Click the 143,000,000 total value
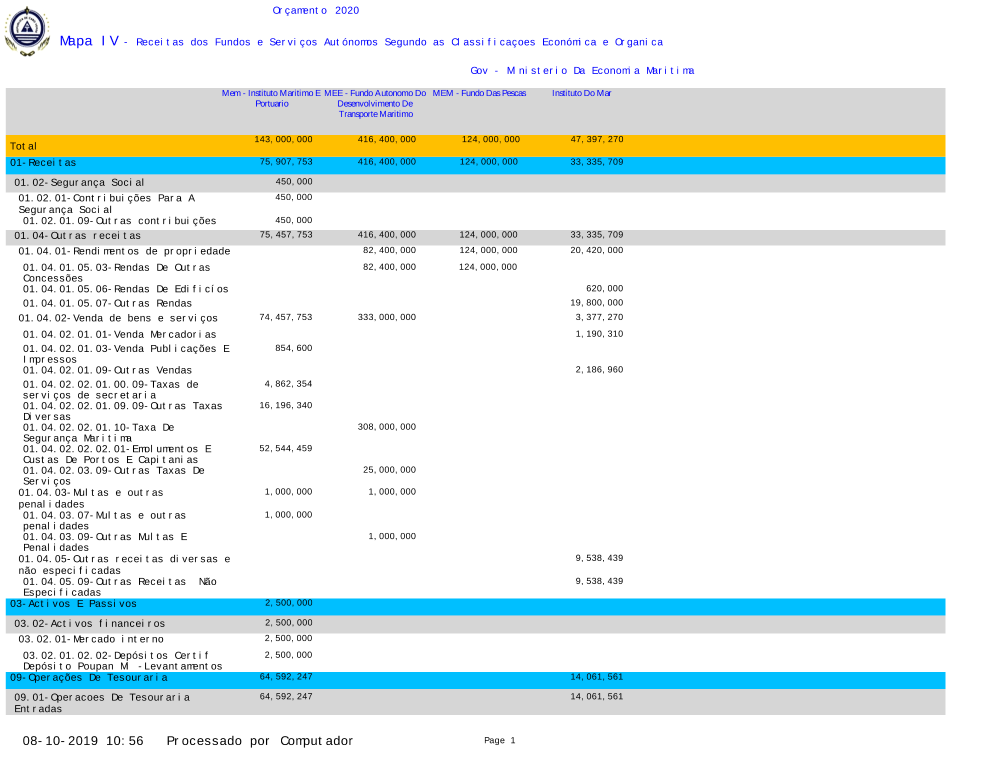 (x=283, y=140)
